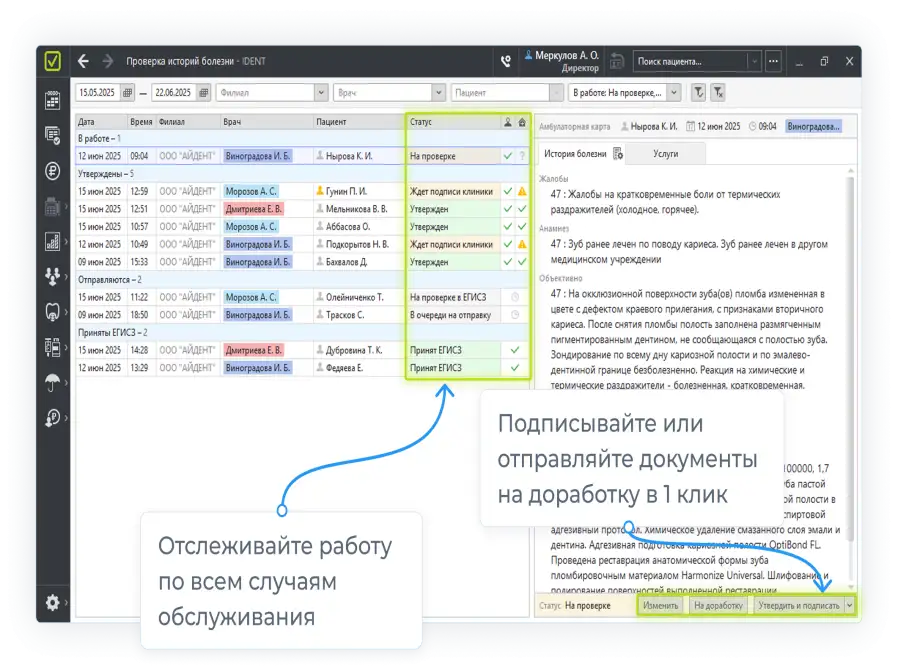Expand the Врач filter dropdown
898x669 pixels.
[439, 92]
